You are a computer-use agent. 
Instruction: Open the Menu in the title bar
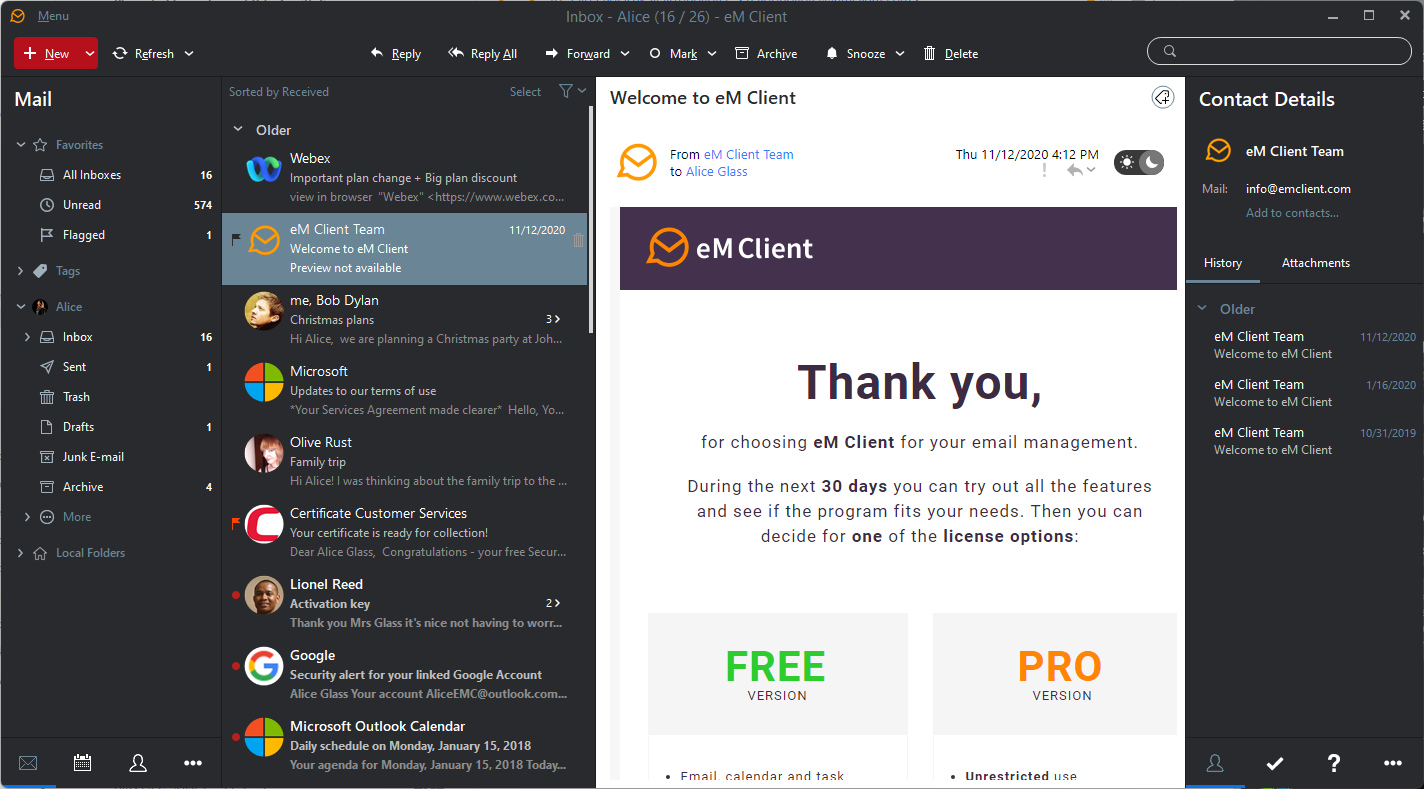(x=53, y=17)
